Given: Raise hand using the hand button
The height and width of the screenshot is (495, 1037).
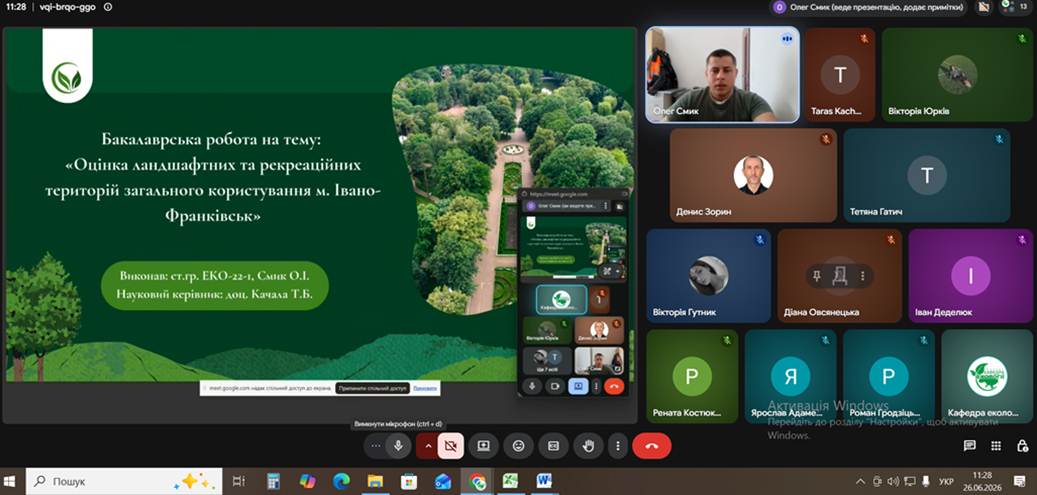Looking at the screenshot, I should (x=588, y=446).
